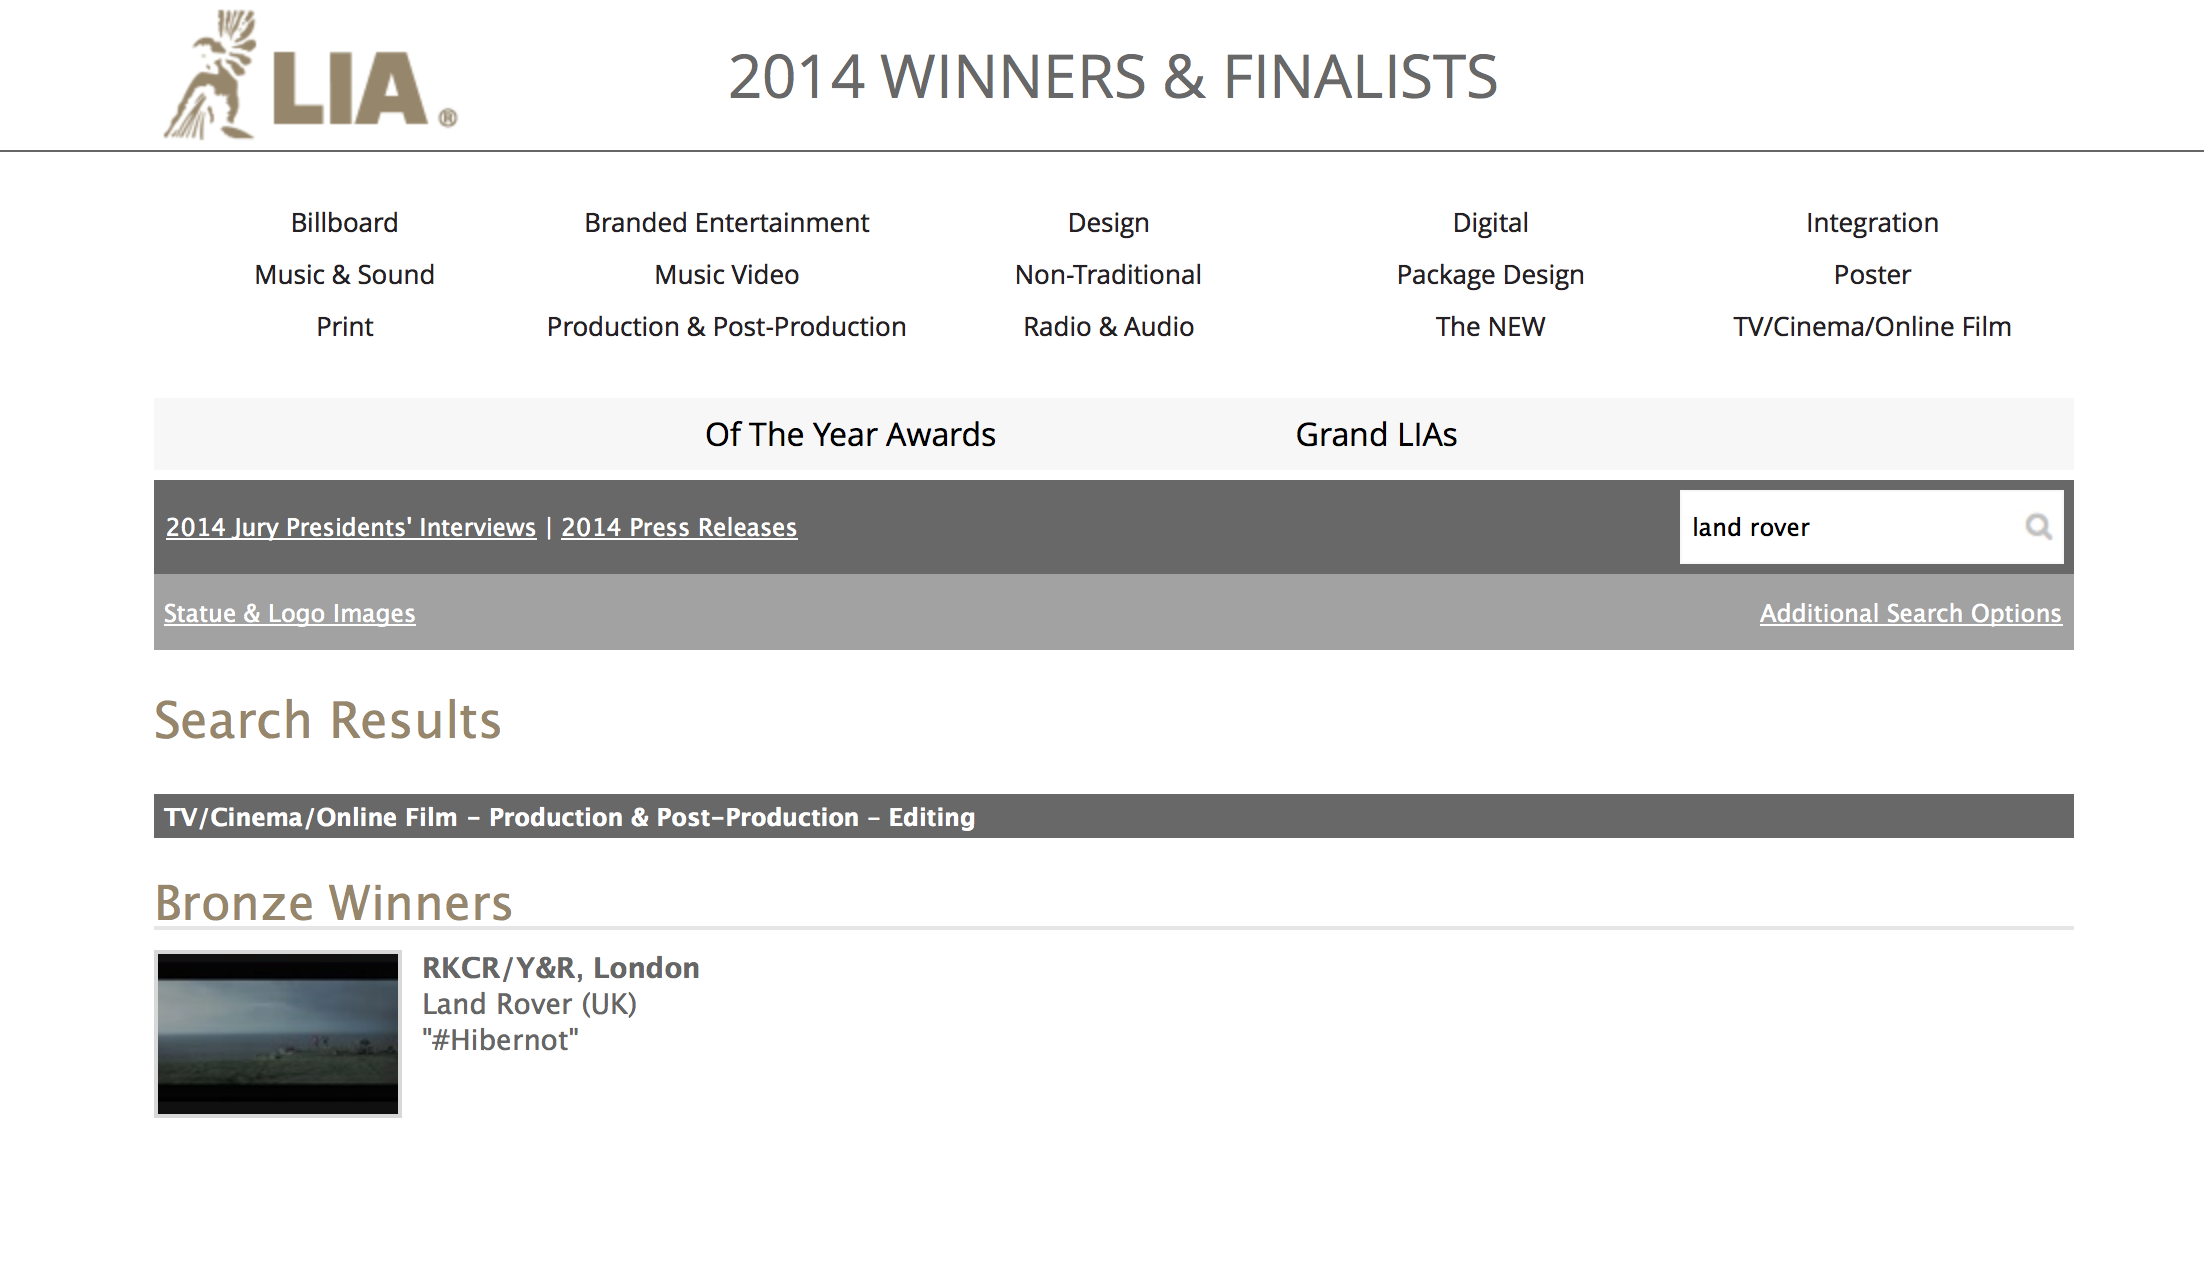
Task: Open the TV/Cinema/Online Film category
Action: pyautogui.click(x=1872, y=326)
